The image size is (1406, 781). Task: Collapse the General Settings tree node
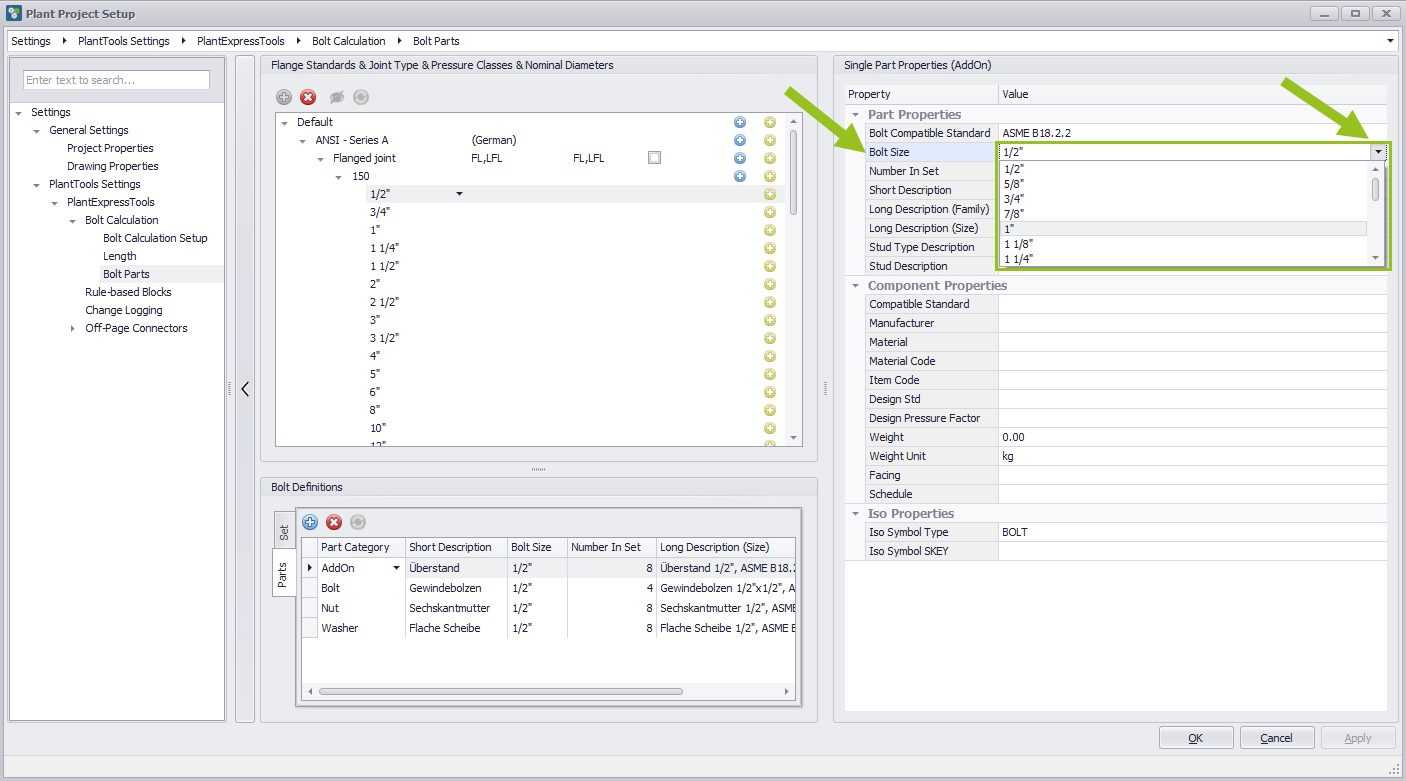[37, 130]
